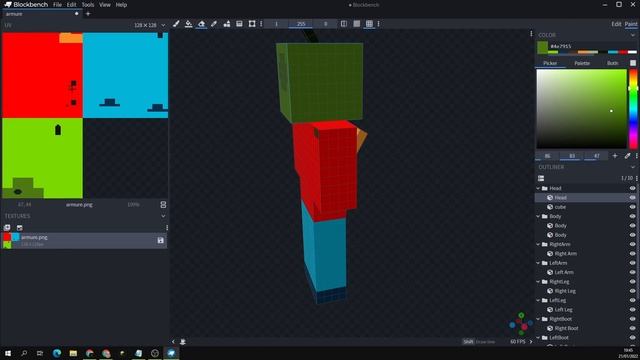Image resolution: width=640 pixels, height=360 pixels.
Task: Select the Picker color tab
Action: (x=550, y=63)
